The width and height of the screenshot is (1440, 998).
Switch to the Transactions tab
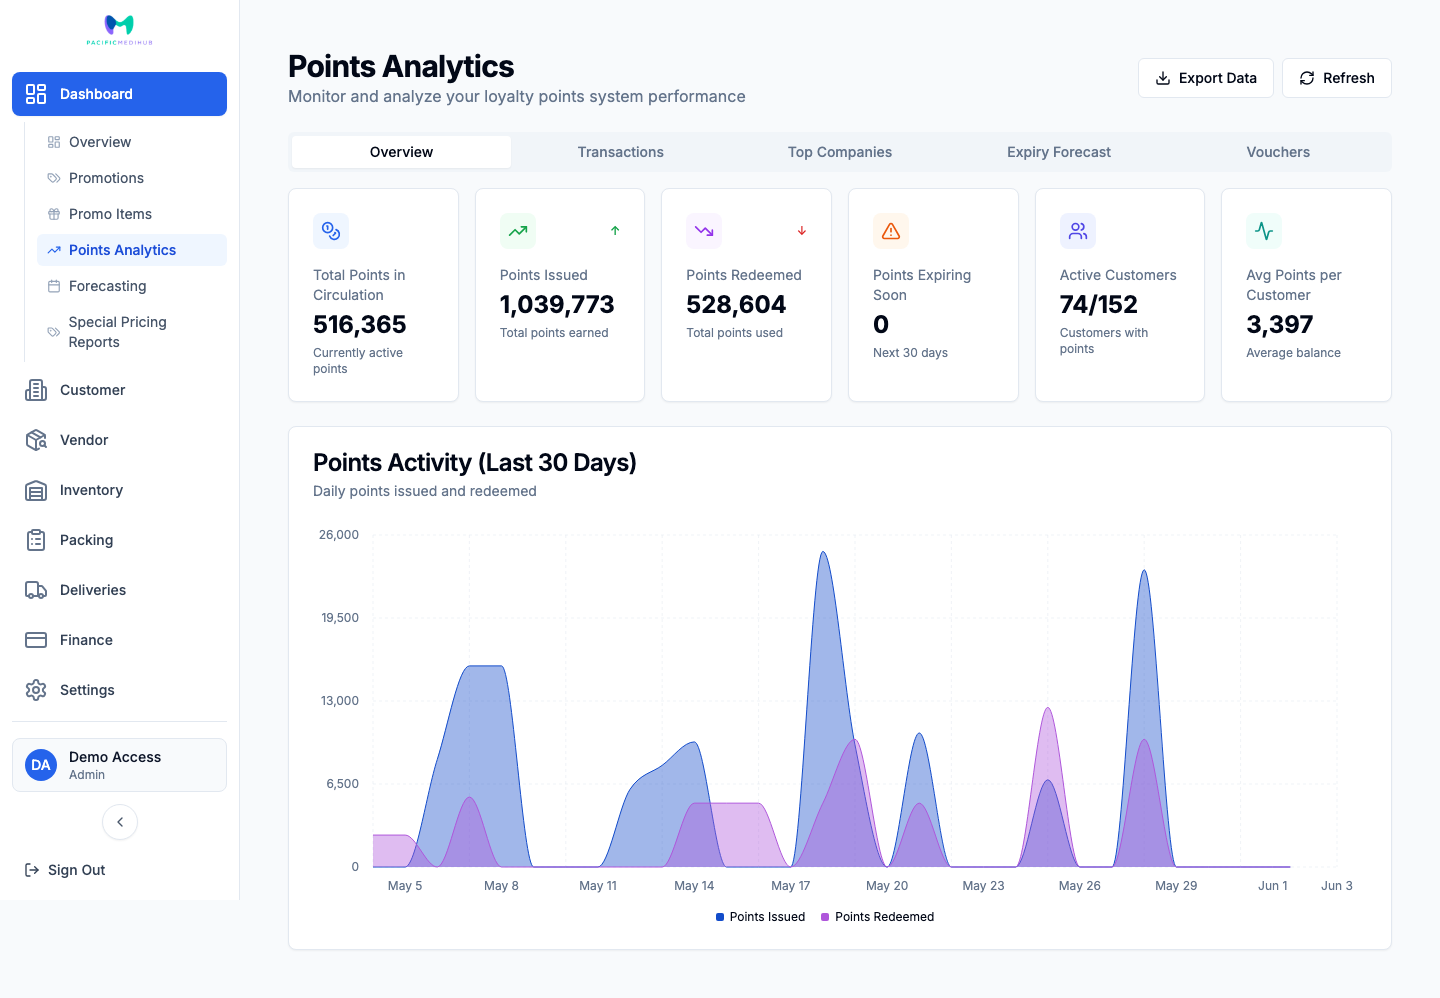(x=621, y=152)
